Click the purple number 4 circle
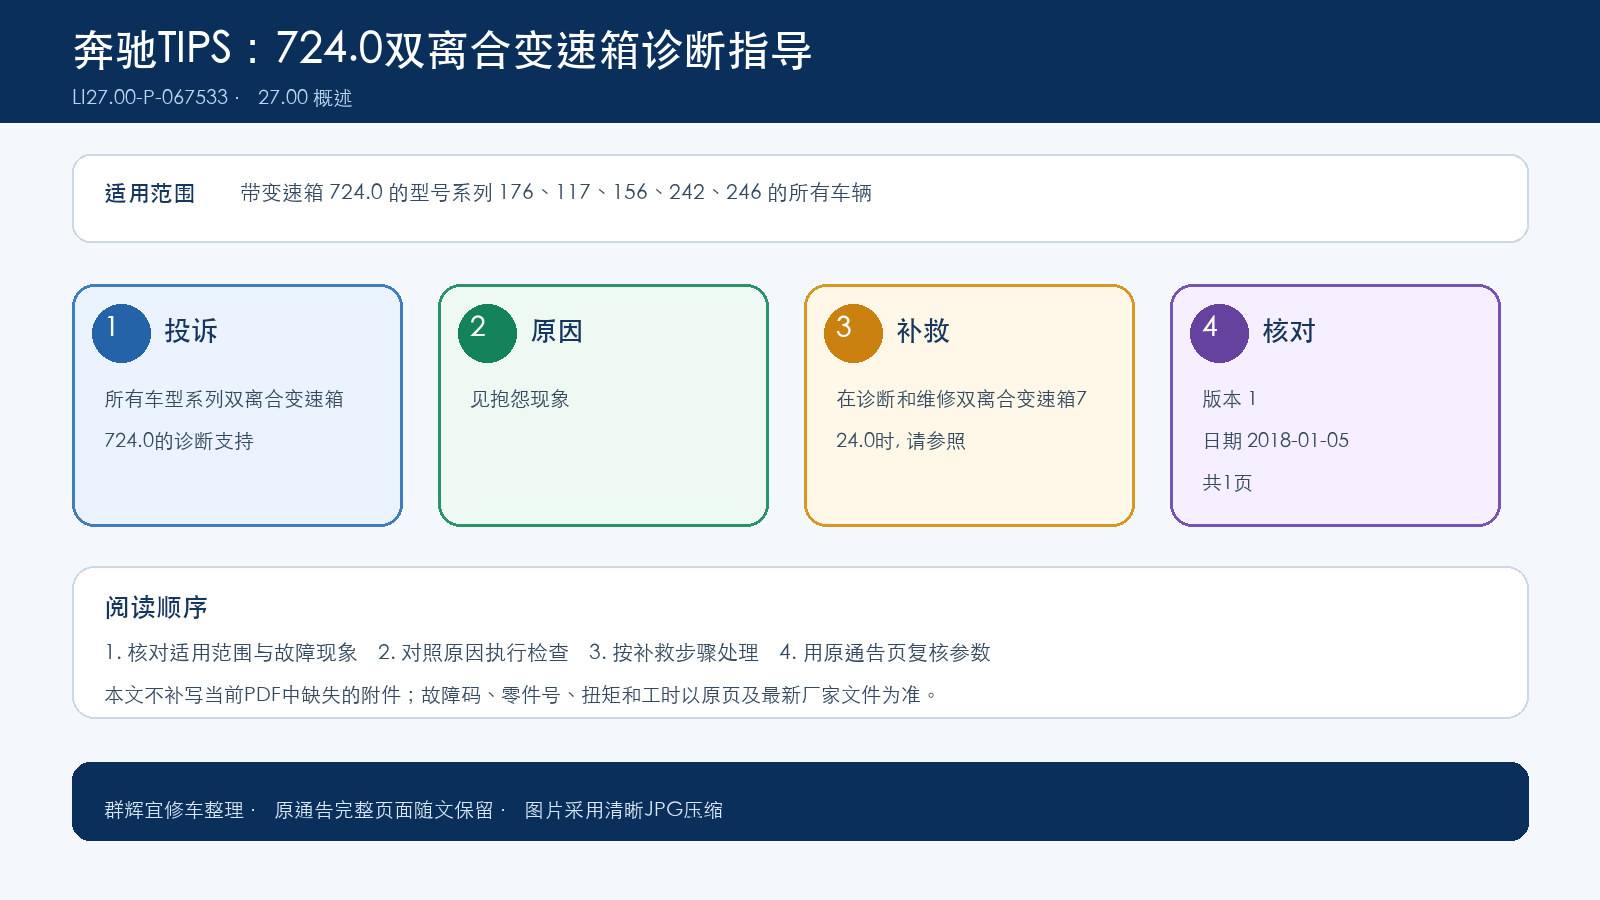1600x900 pixels. coord(1219,333)
